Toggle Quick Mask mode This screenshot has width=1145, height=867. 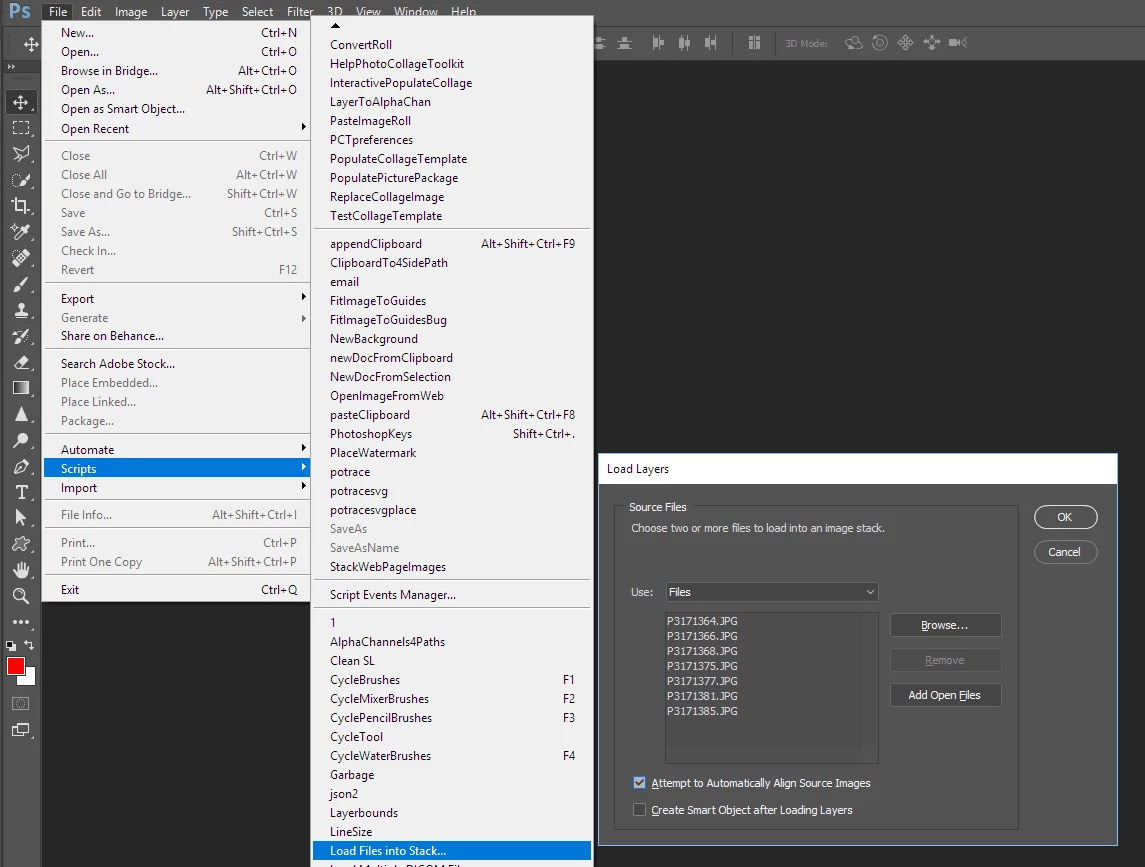[21, 703]
